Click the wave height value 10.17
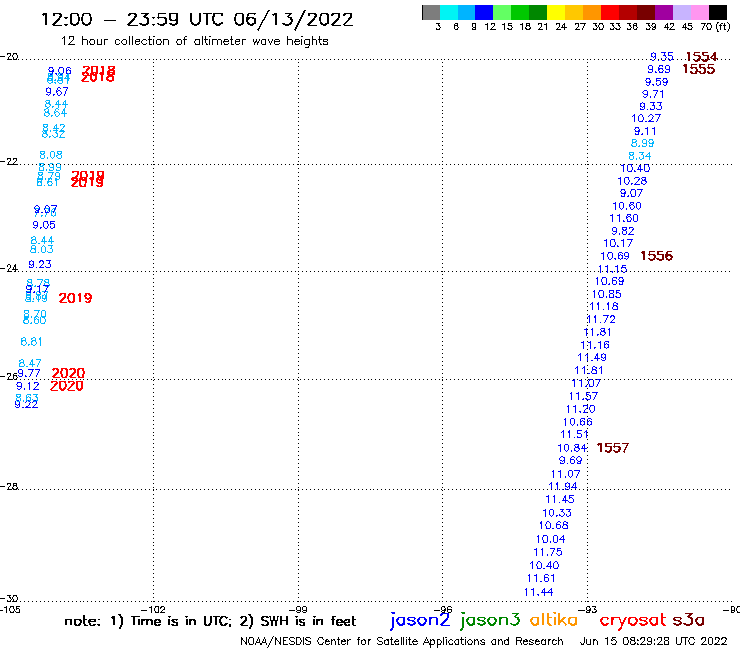The height and width of the screenshot is (650, 740). 618,244
